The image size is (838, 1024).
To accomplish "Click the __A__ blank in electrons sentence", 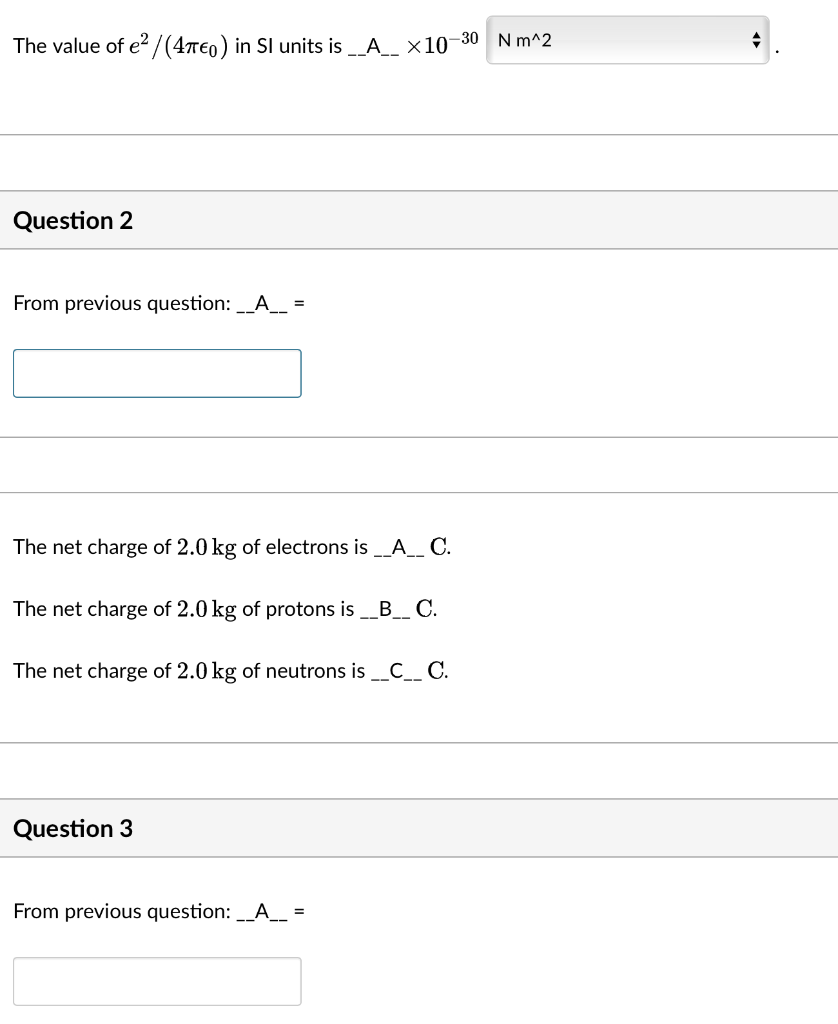I will (x=398, y=548).
